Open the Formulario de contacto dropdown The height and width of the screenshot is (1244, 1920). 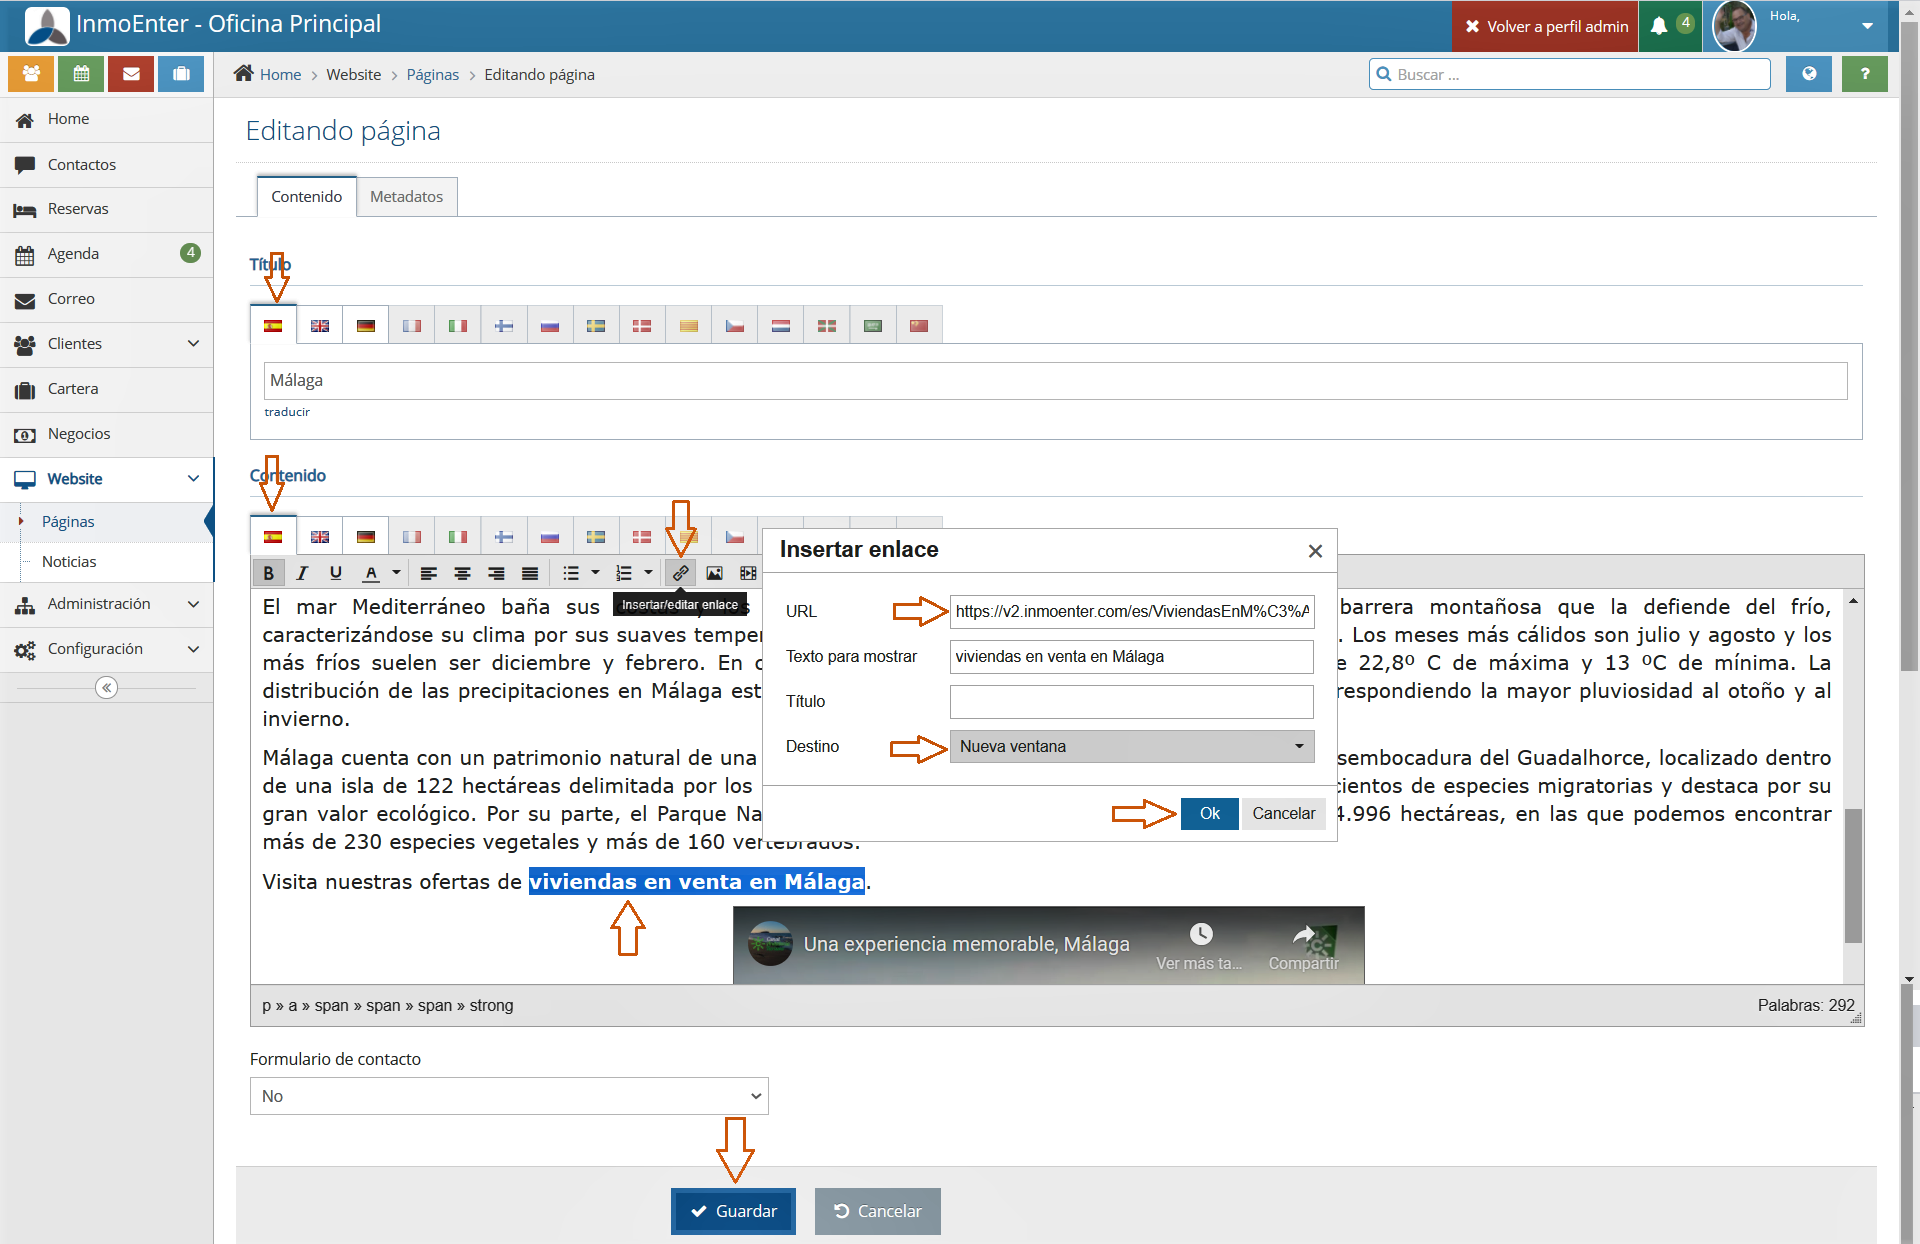point(509,1096)
